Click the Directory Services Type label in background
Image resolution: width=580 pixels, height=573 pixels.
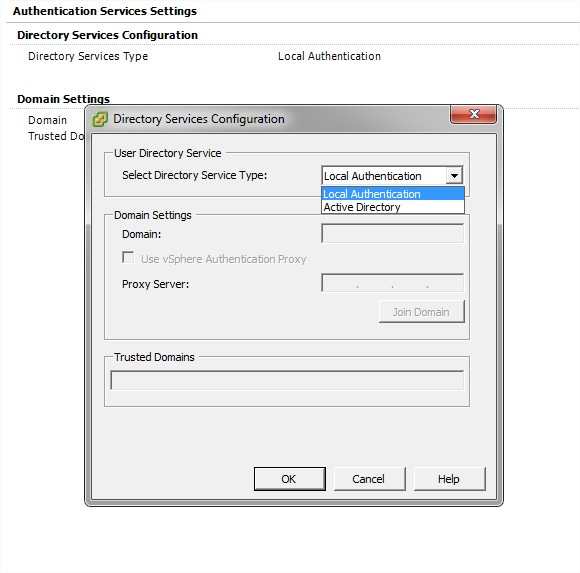click(x=88, y=56)
